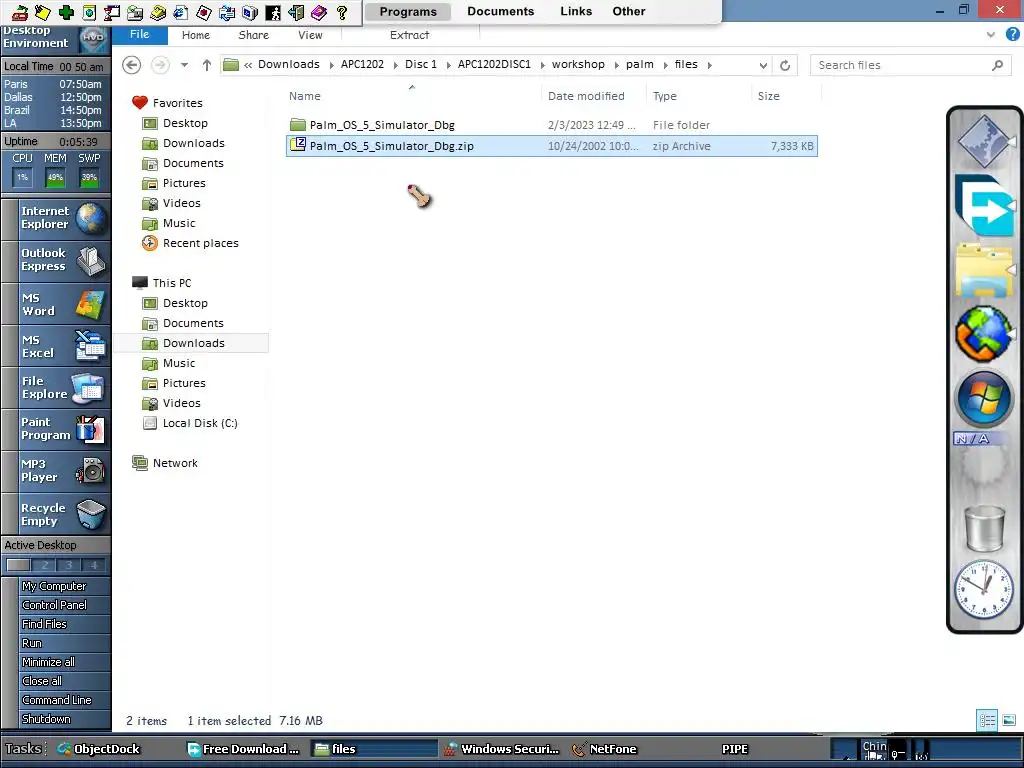The image size is (1024, 768).
Task: Go back in Explorer
Action: click(132, 65)
